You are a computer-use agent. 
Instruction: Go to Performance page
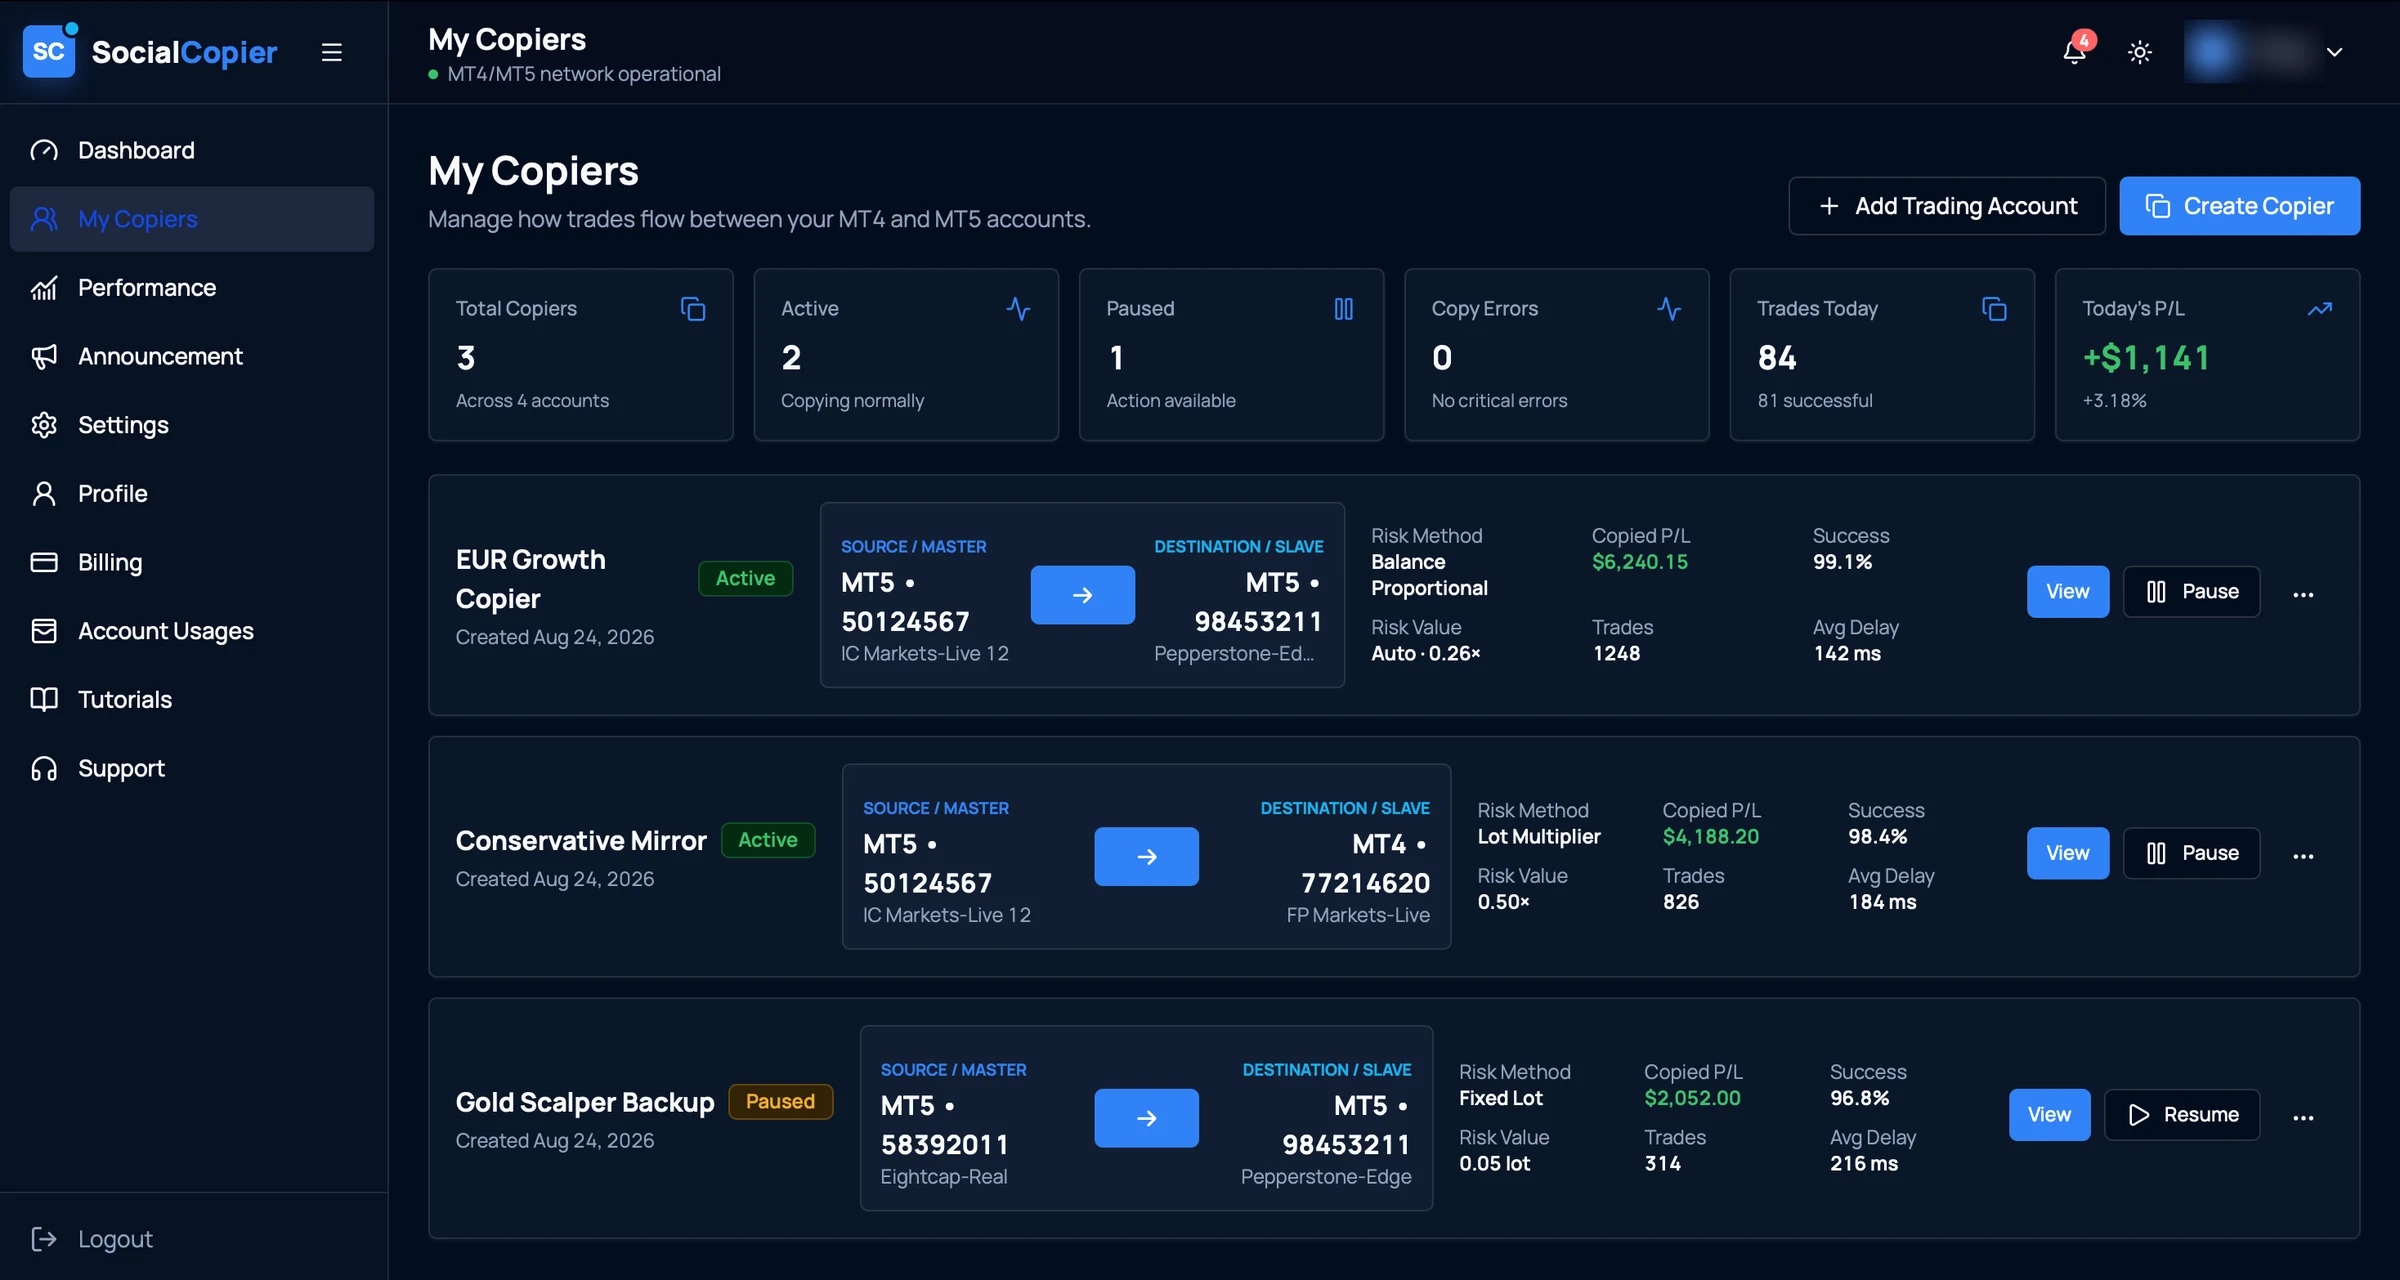pyautogui.click(x=192, y=288)
